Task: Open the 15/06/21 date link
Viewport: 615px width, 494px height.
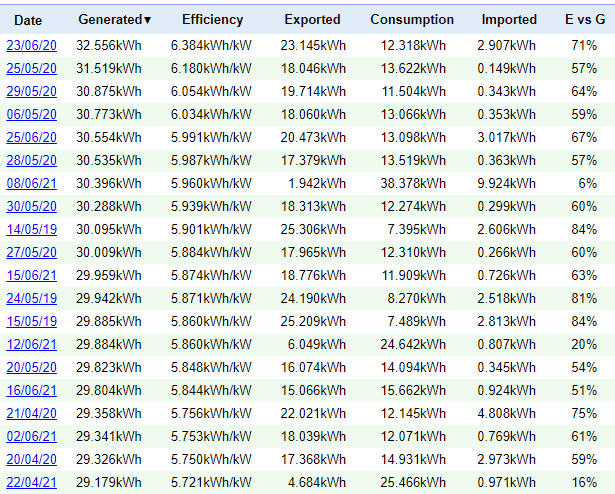Action: click(x=31, y=275)
